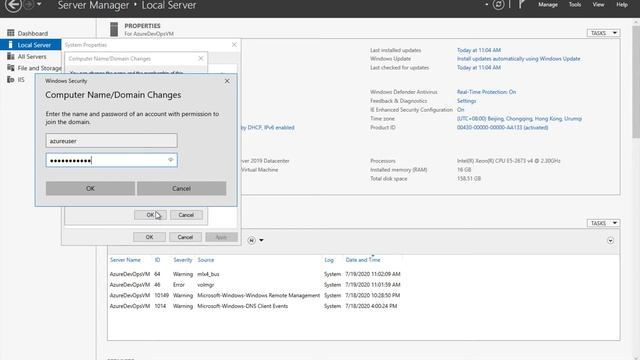Sort events by Server Name column
The width and height of the screenshot is (640, 360).
coord(125,260)
